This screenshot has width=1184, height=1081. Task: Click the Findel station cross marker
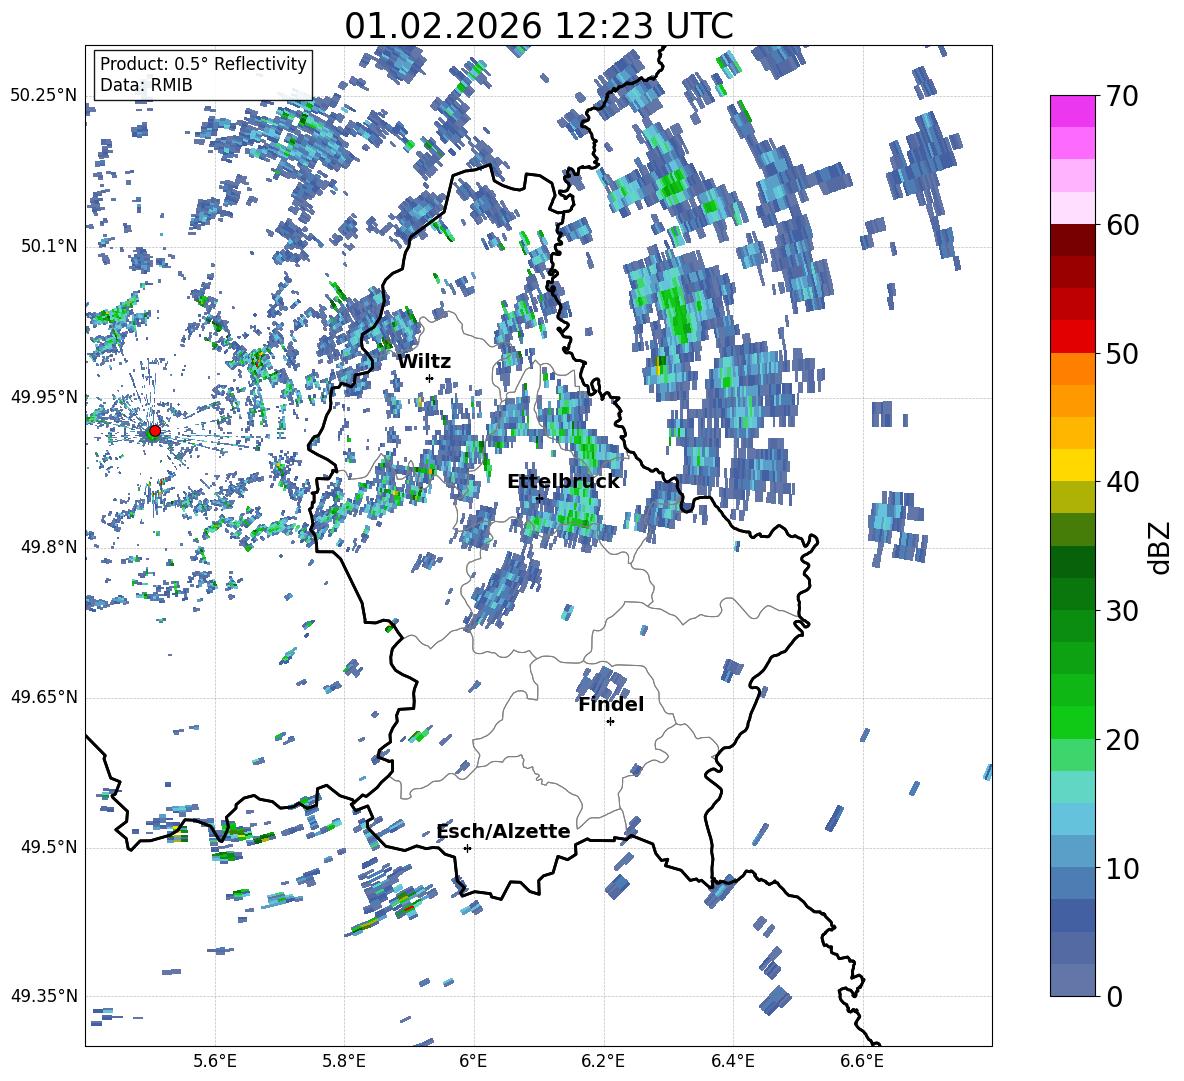pyautogui.click(x=610, y=722)
